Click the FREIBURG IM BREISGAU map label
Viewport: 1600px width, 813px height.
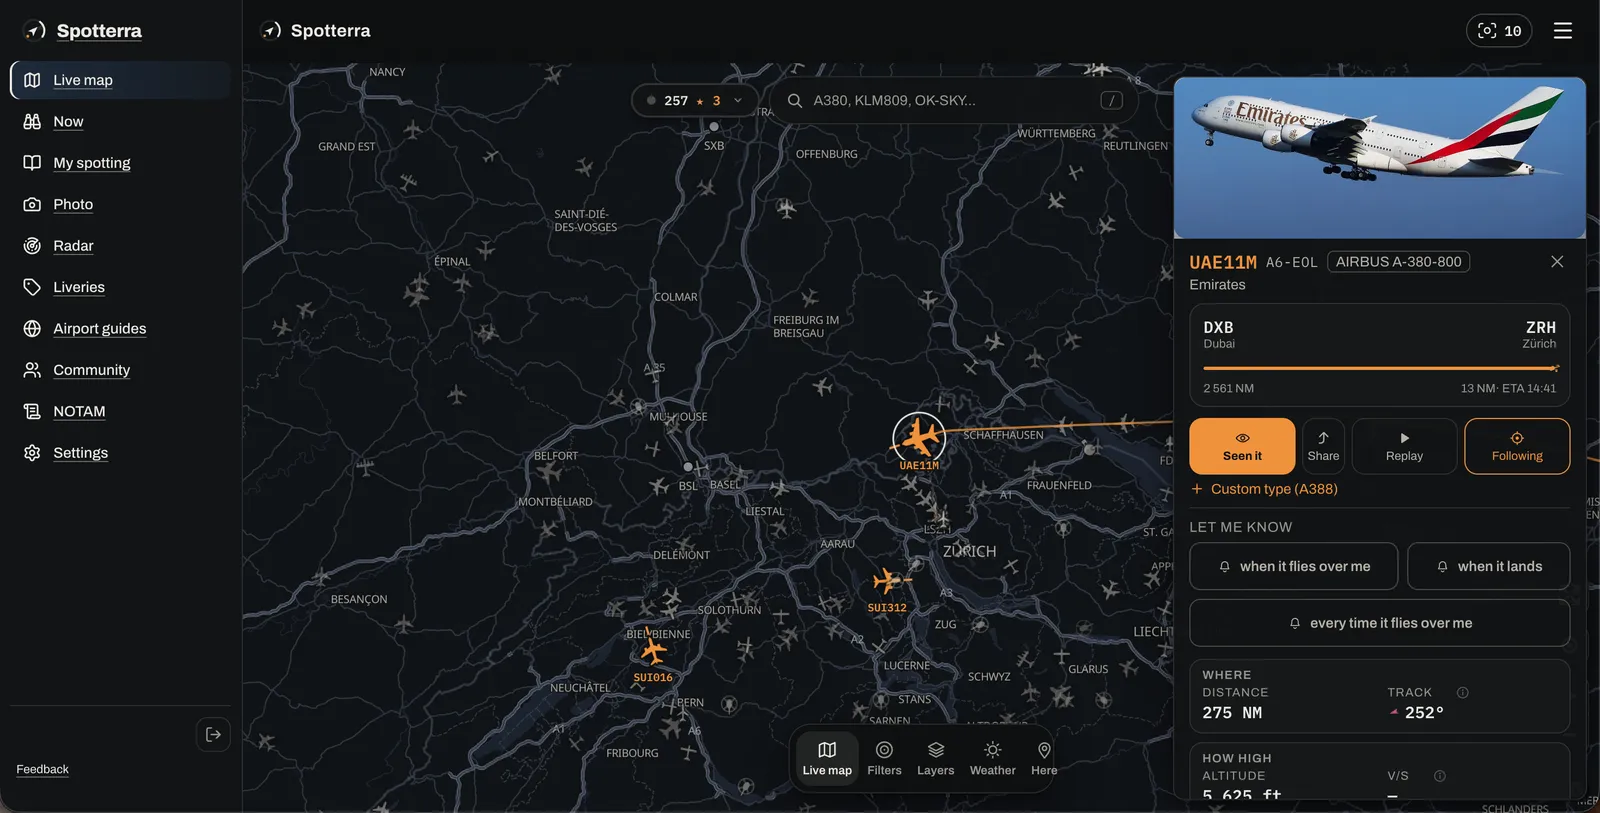pyautogui.click(x=806, y=327)
